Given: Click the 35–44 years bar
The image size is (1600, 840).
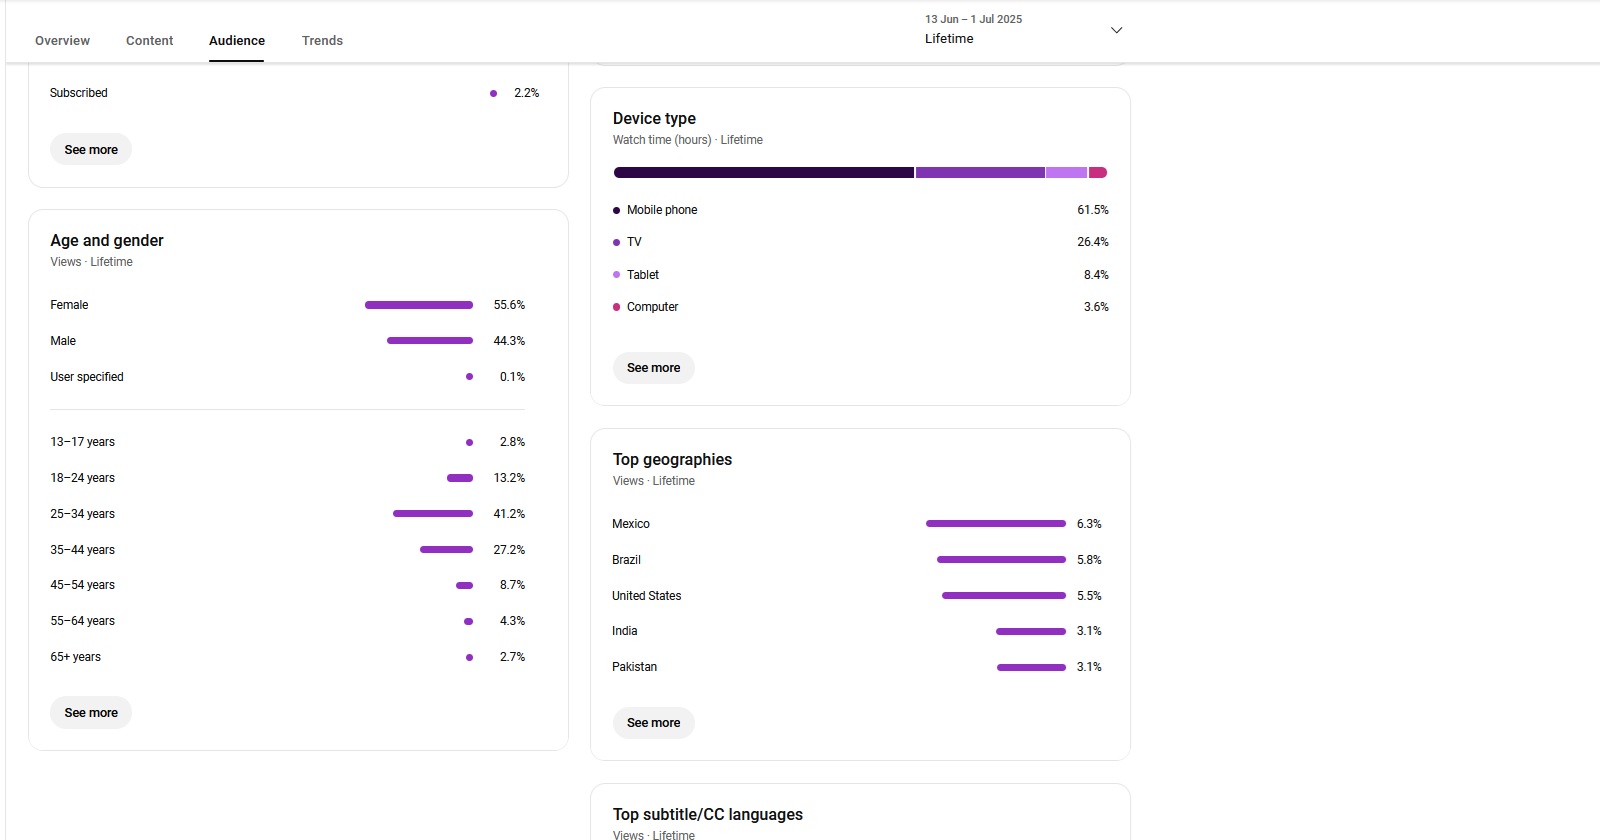Looking at the screenshot, I should click(x=447, y=550).
